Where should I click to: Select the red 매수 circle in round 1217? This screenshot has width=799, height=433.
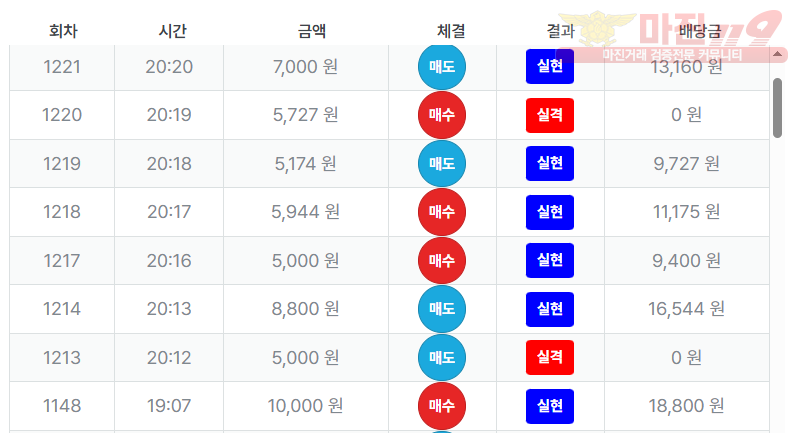click(441, 260)
